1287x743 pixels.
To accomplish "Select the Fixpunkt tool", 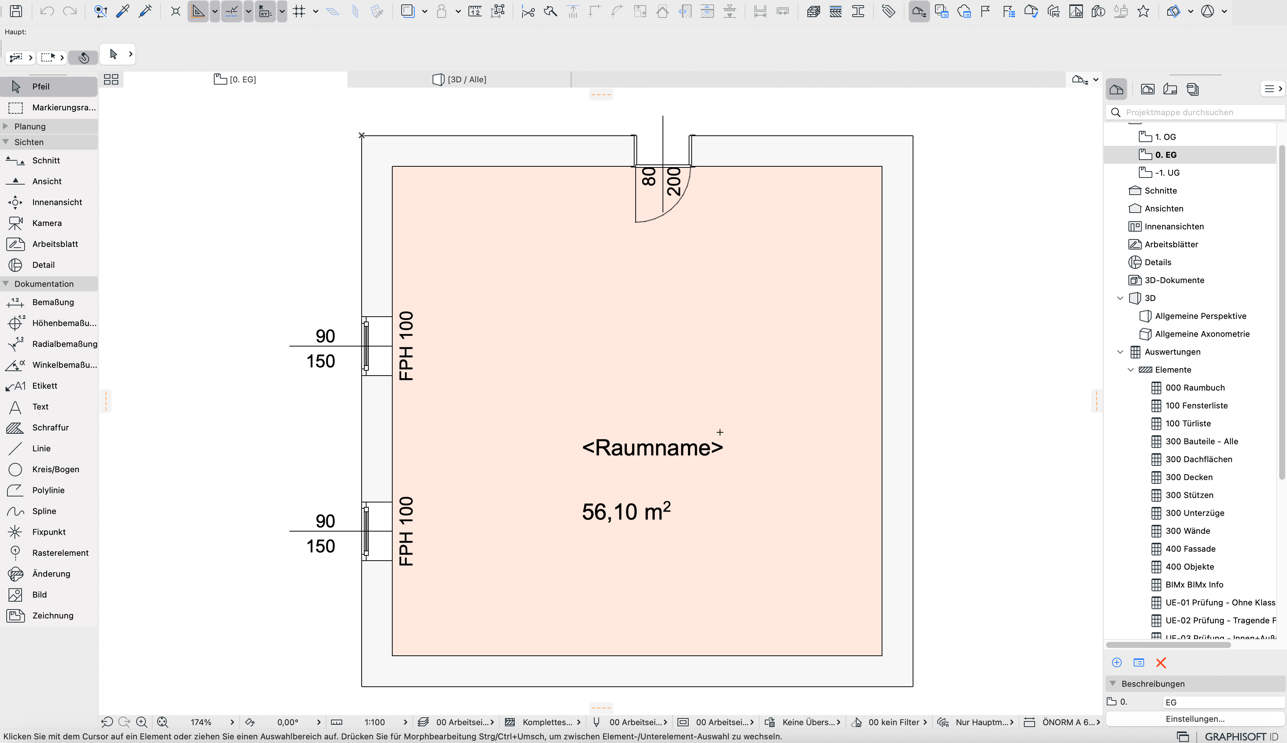I will (x=49, y=532).
